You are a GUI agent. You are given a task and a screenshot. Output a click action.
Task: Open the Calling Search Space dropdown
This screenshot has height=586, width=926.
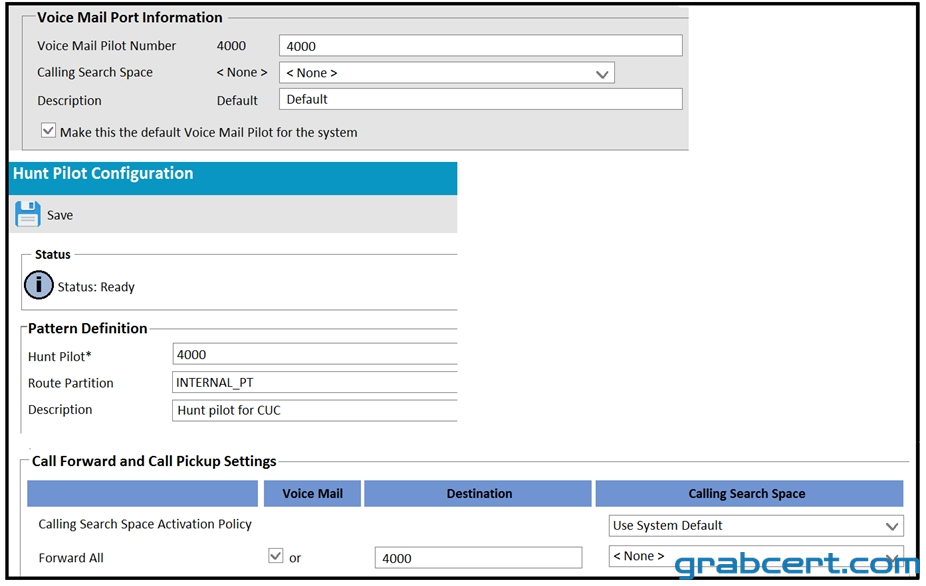[x=446, y=73]
